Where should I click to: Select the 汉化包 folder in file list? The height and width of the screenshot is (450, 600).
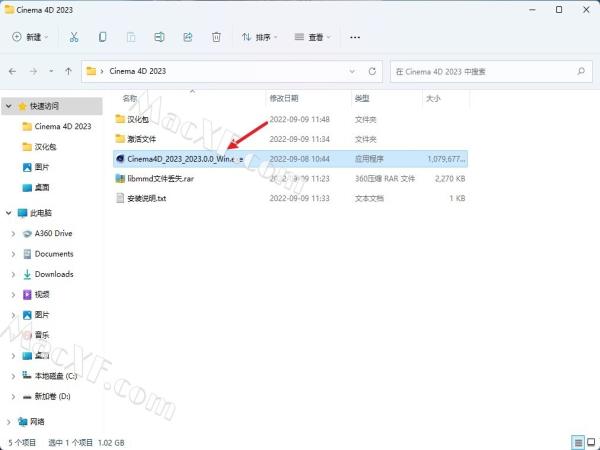pos(138,119)
